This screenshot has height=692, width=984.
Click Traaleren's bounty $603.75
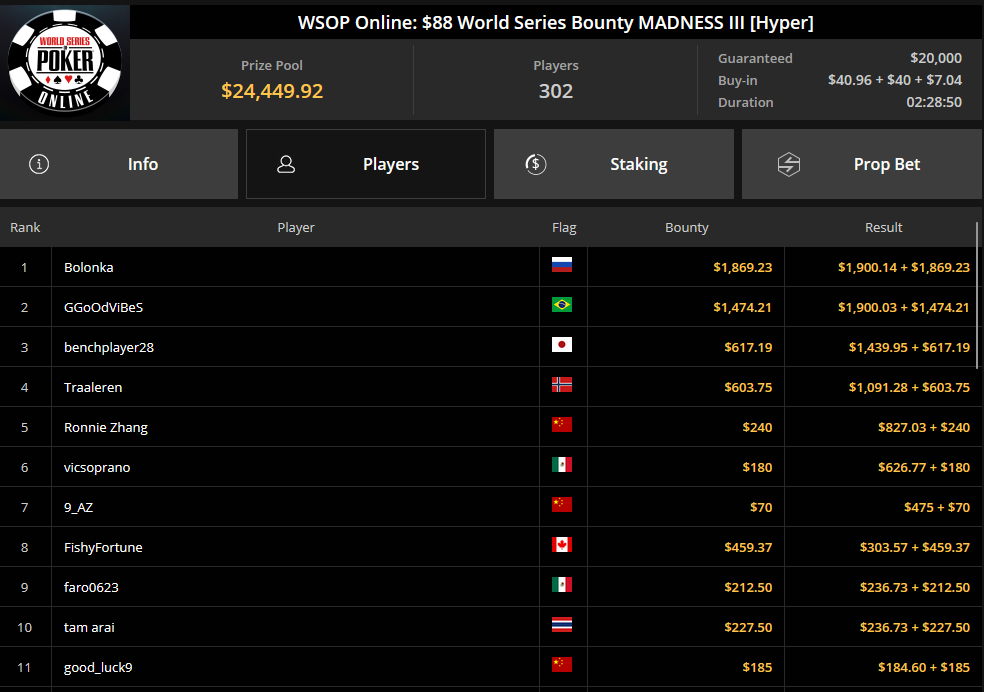click(x=748, y=388)
